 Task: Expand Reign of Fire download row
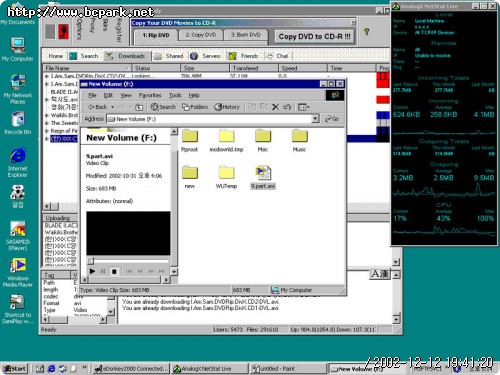(x=47, y=131)
